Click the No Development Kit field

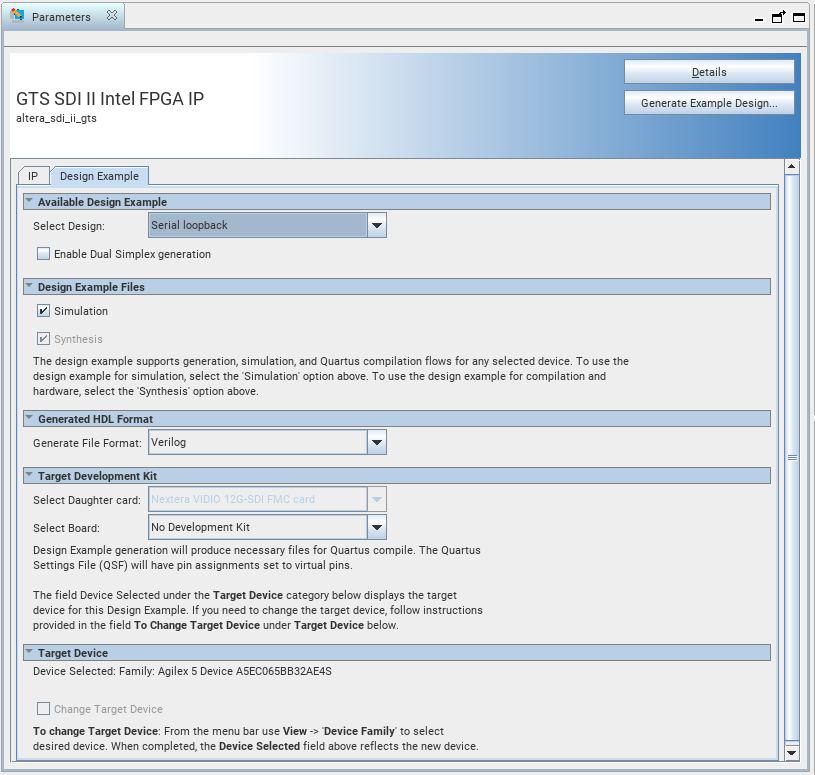click(258, 528)
